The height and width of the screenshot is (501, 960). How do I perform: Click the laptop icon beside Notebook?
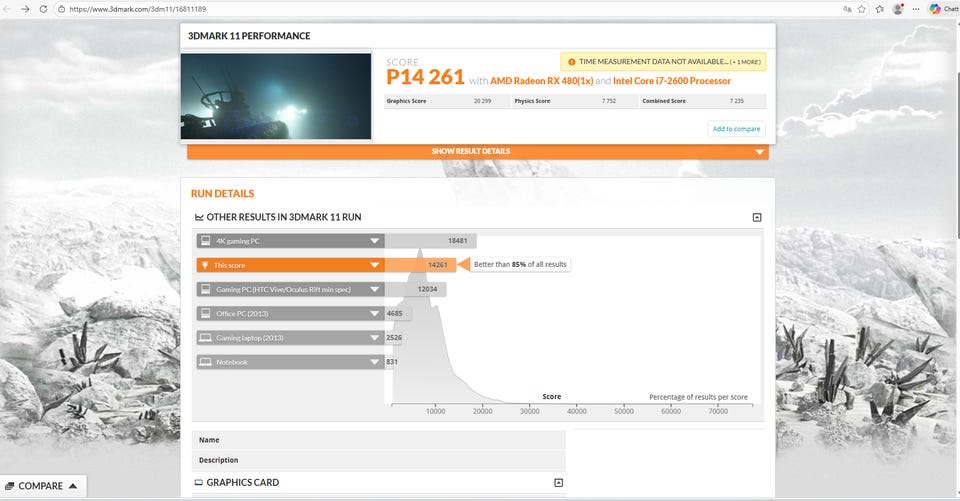(205, 362)
